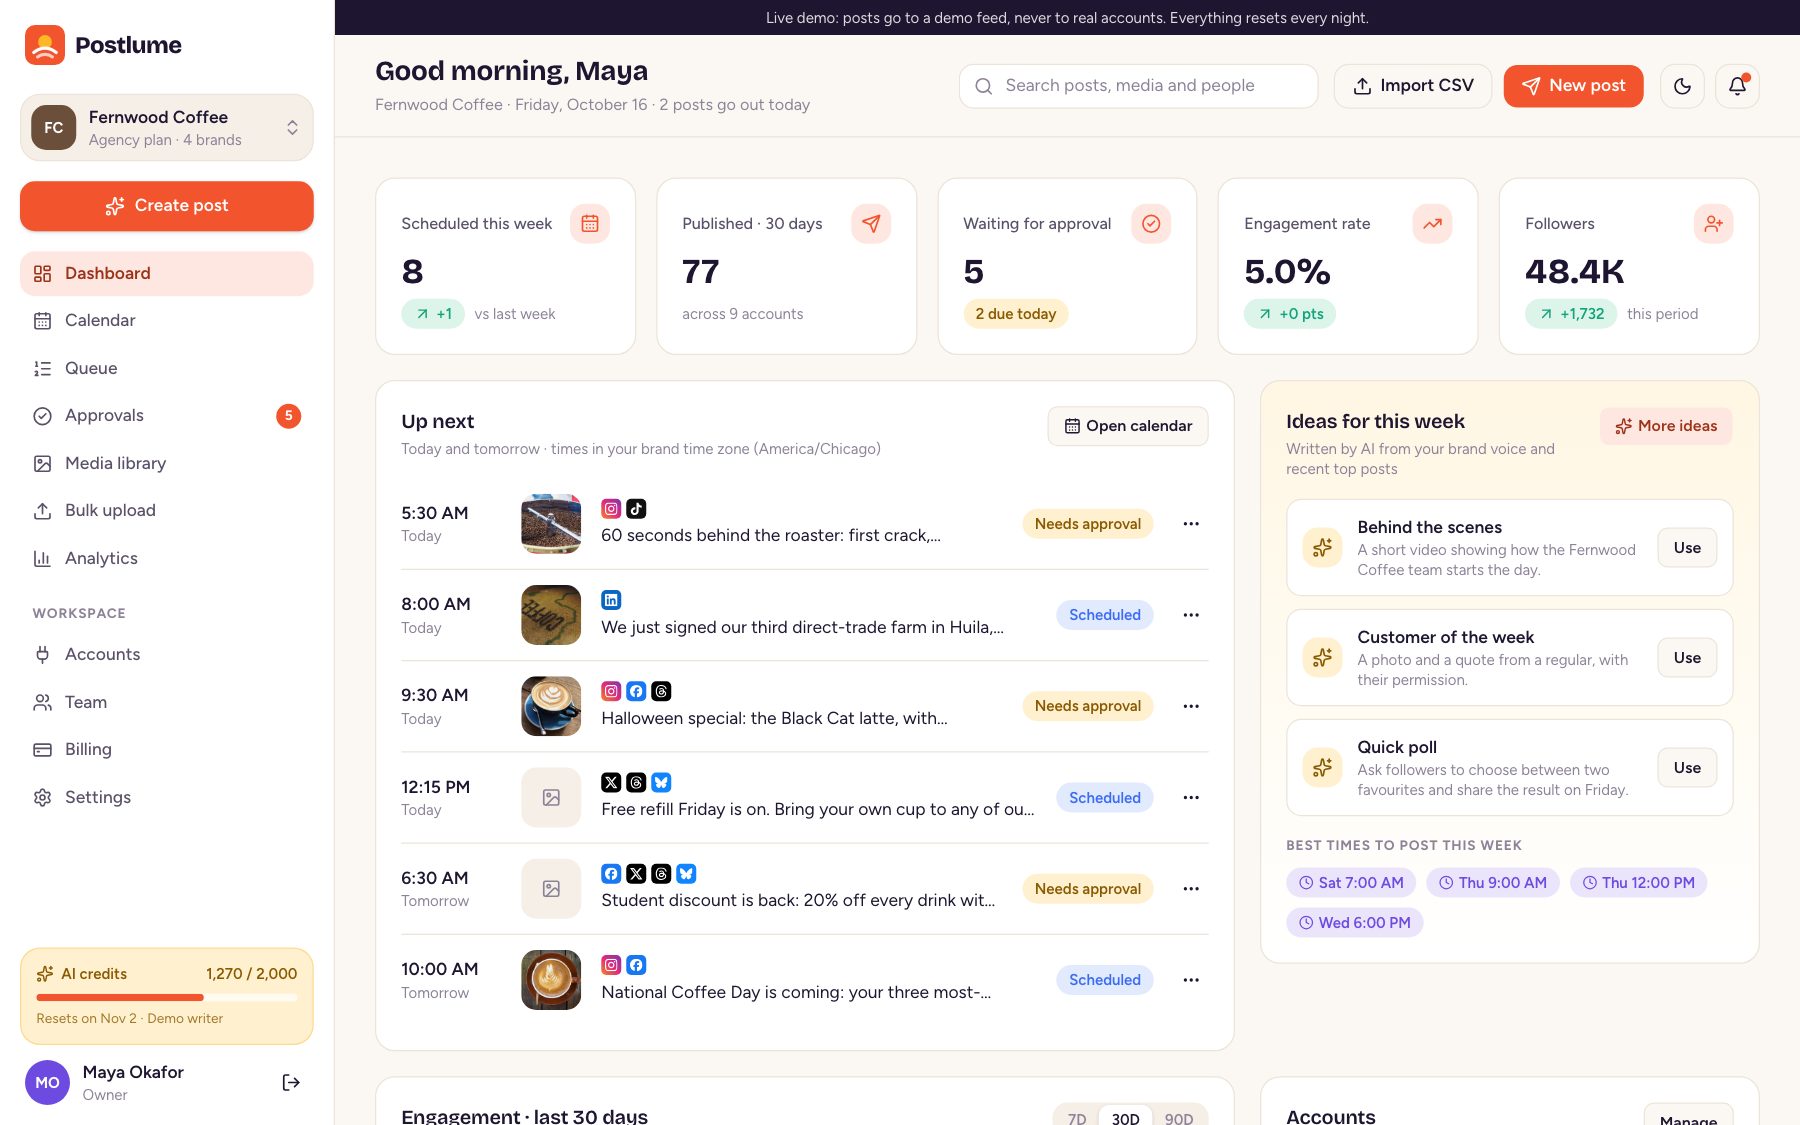
Task: Select the Sat 7:00 AM best time chip
Action: click(1350, 883)
